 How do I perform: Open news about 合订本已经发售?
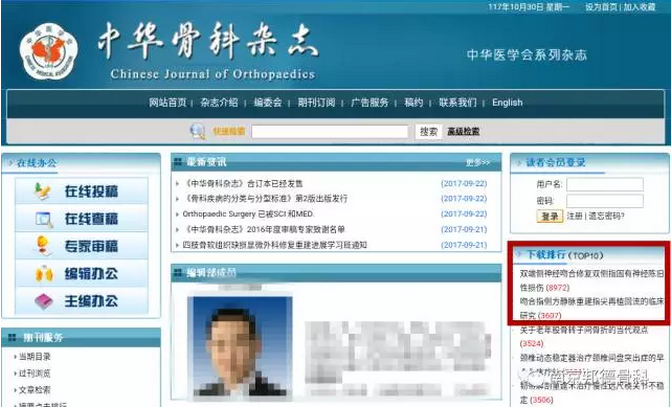coord(243,184)
